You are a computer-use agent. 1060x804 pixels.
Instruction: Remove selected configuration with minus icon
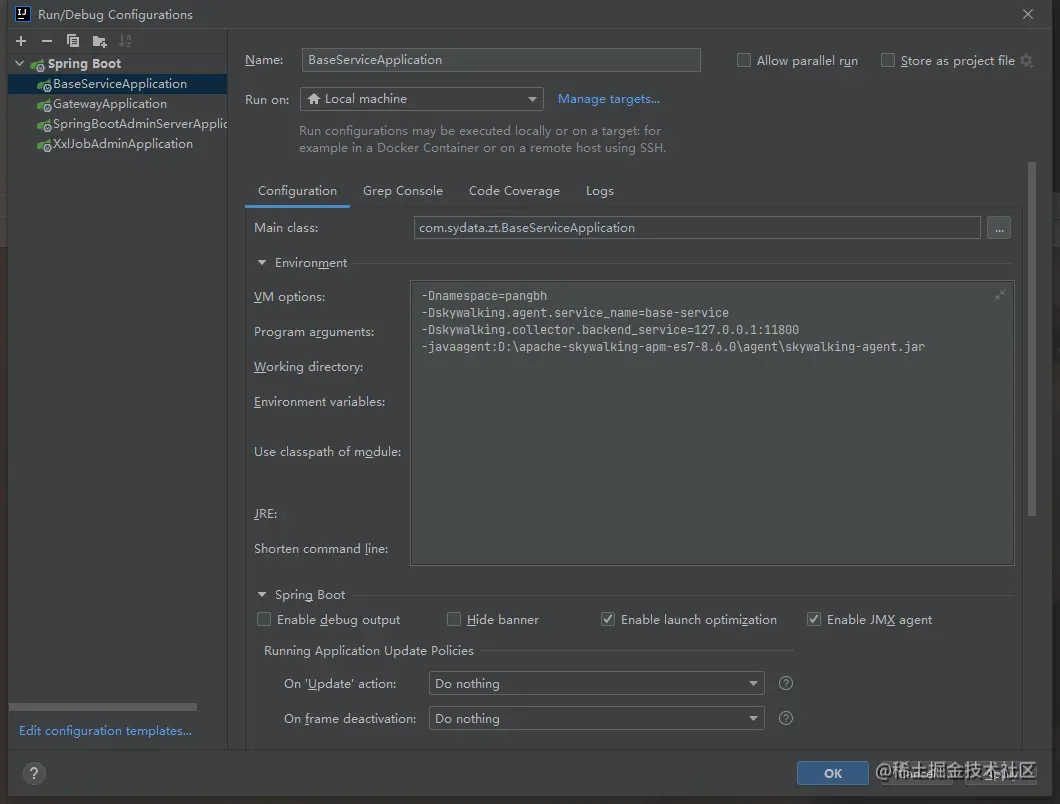[x=47, y=41]
